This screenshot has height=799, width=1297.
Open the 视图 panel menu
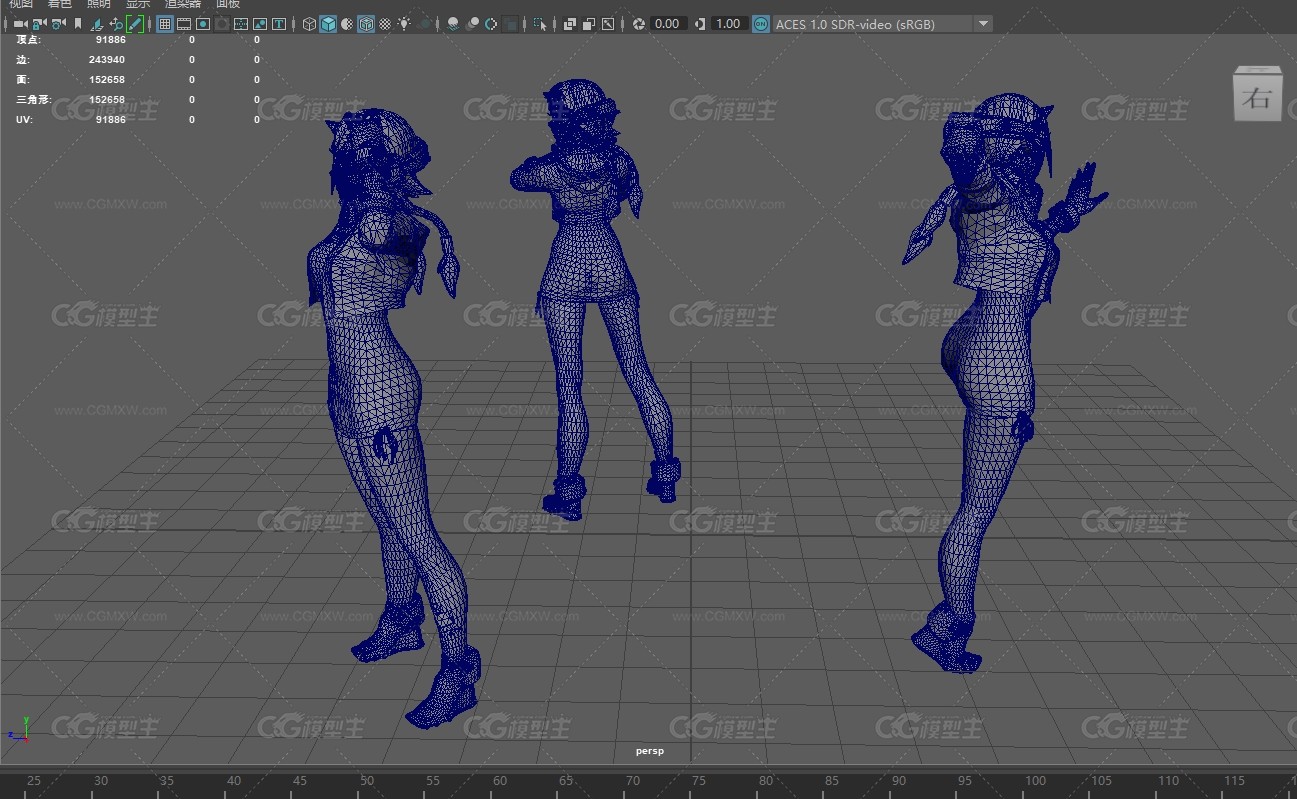pyautogui.click(x=21, y=4)
